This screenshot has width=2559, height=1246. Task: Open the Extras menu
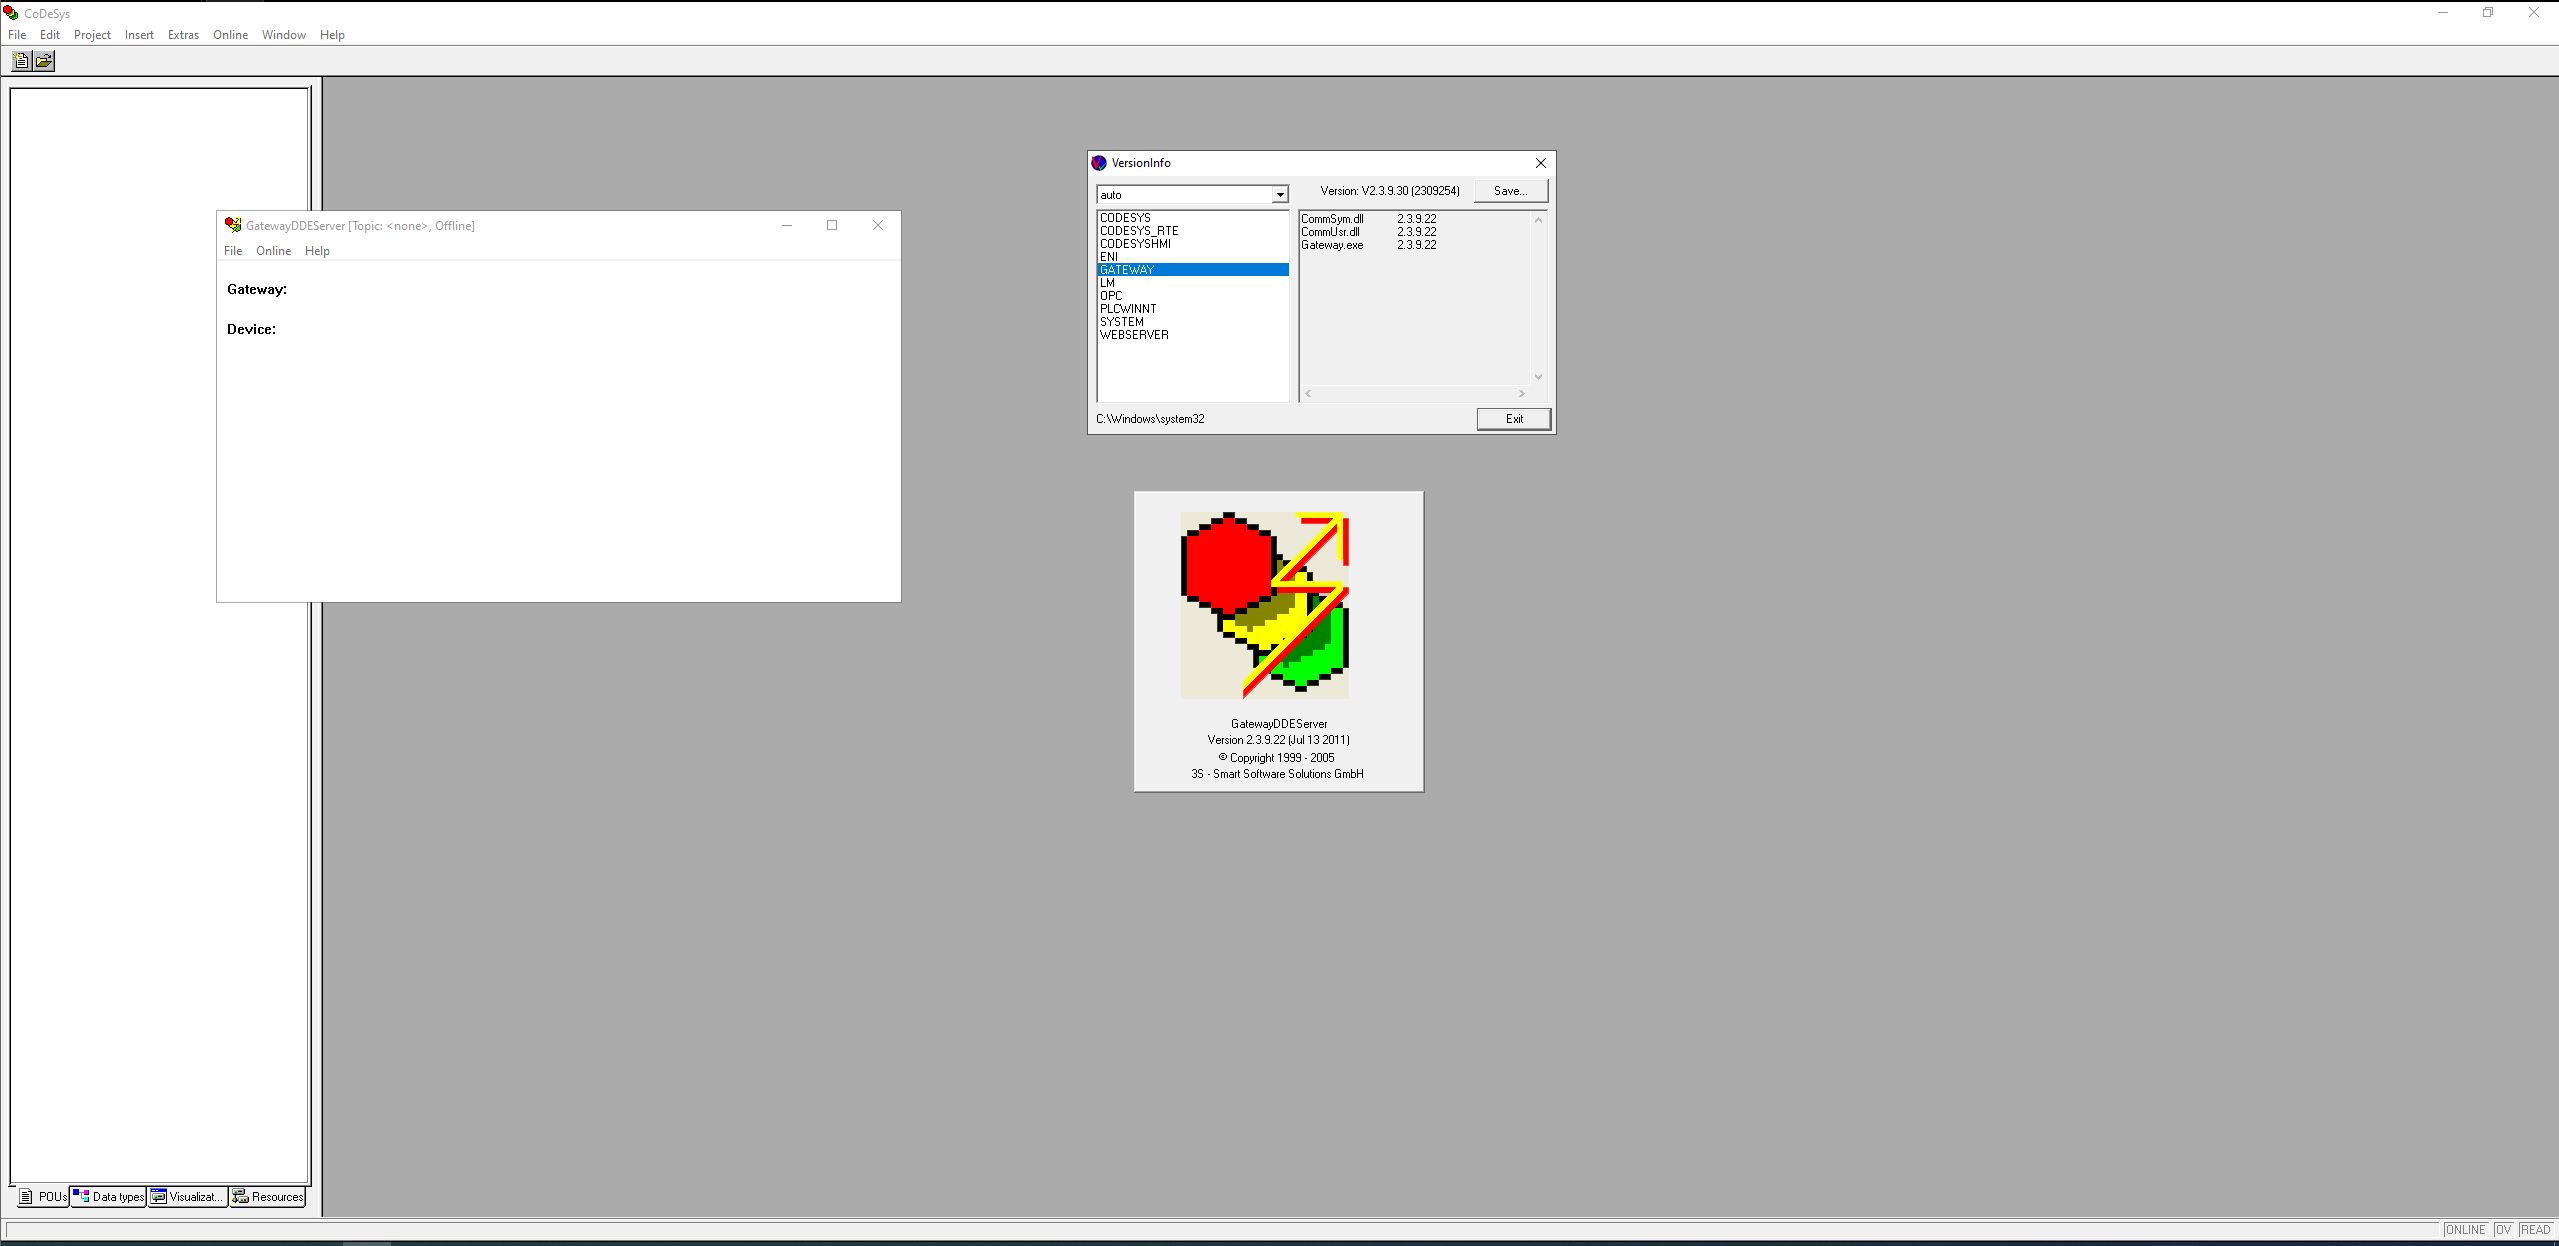click(x=183, y=35)
